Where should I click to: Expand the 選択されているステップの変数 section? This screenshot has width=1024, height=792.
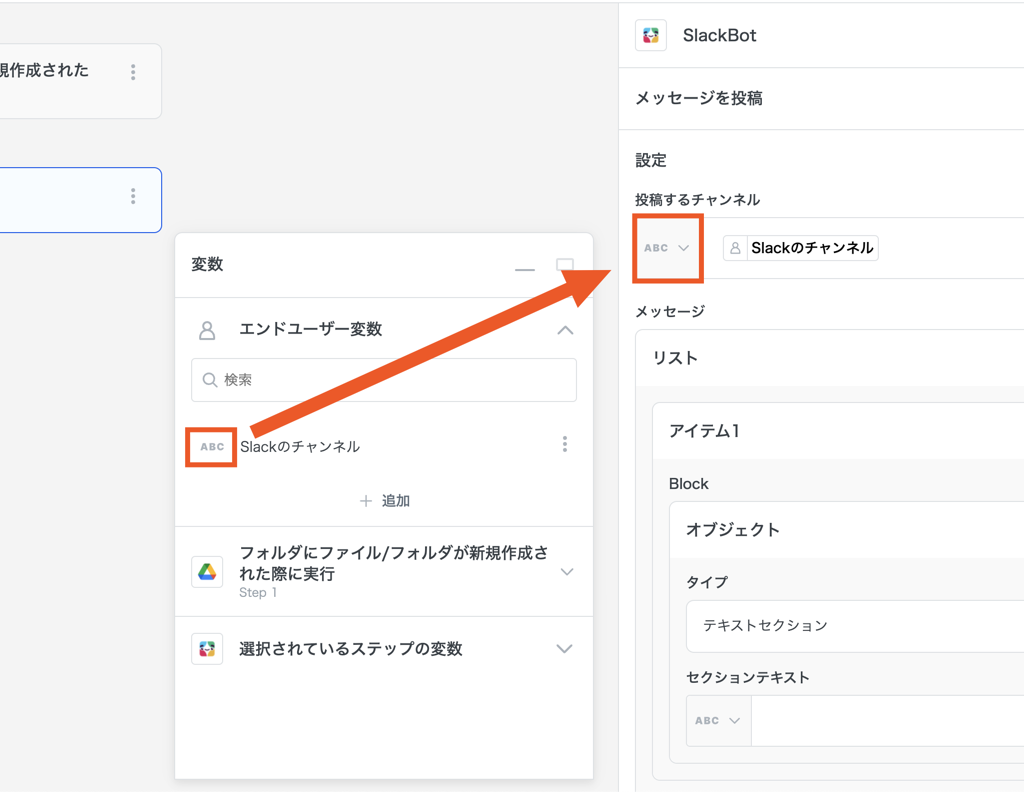[565, 649]
